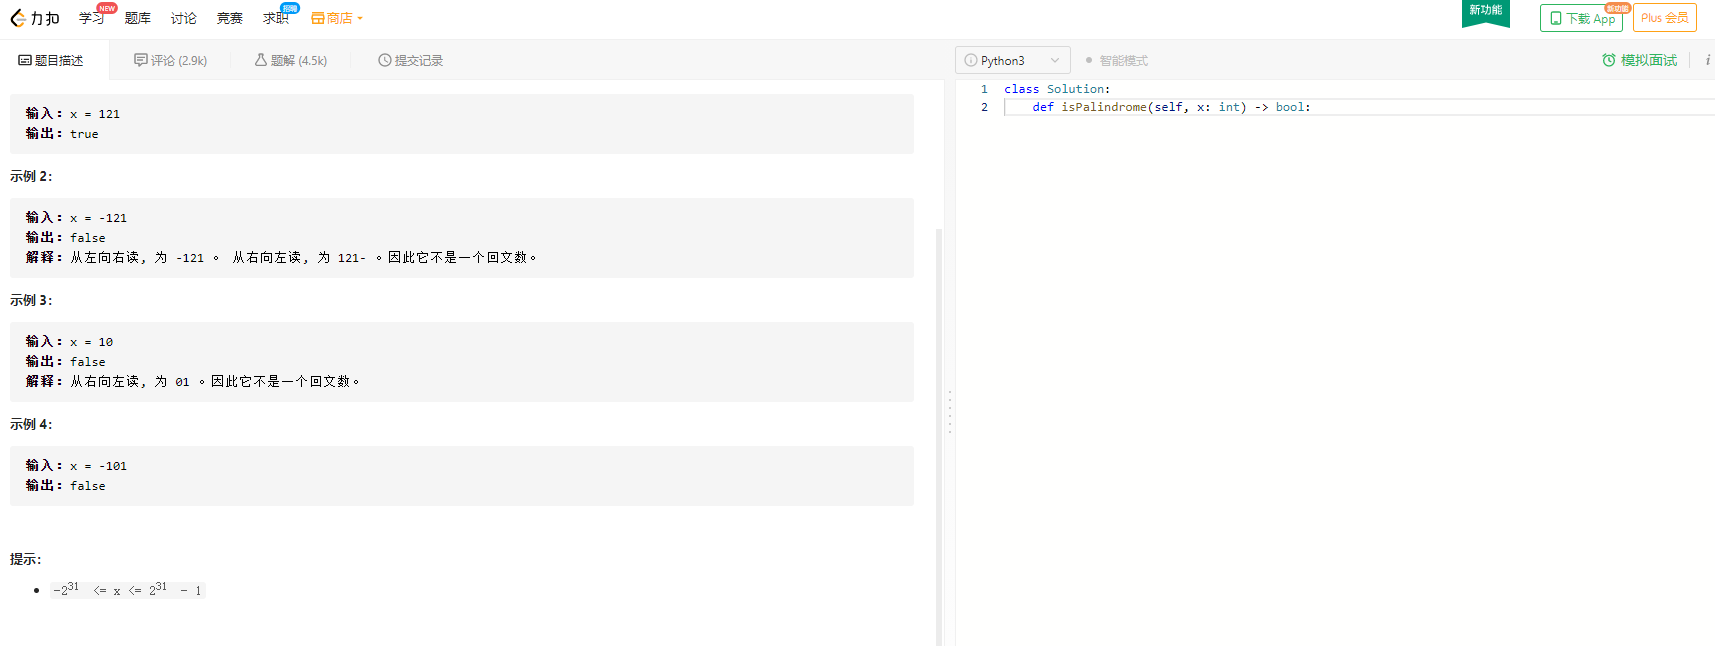Viewport: 1715px width, 646px height.
Task: Toggle the 智能模式 smart mode
Action: (x=1117, y=61)
